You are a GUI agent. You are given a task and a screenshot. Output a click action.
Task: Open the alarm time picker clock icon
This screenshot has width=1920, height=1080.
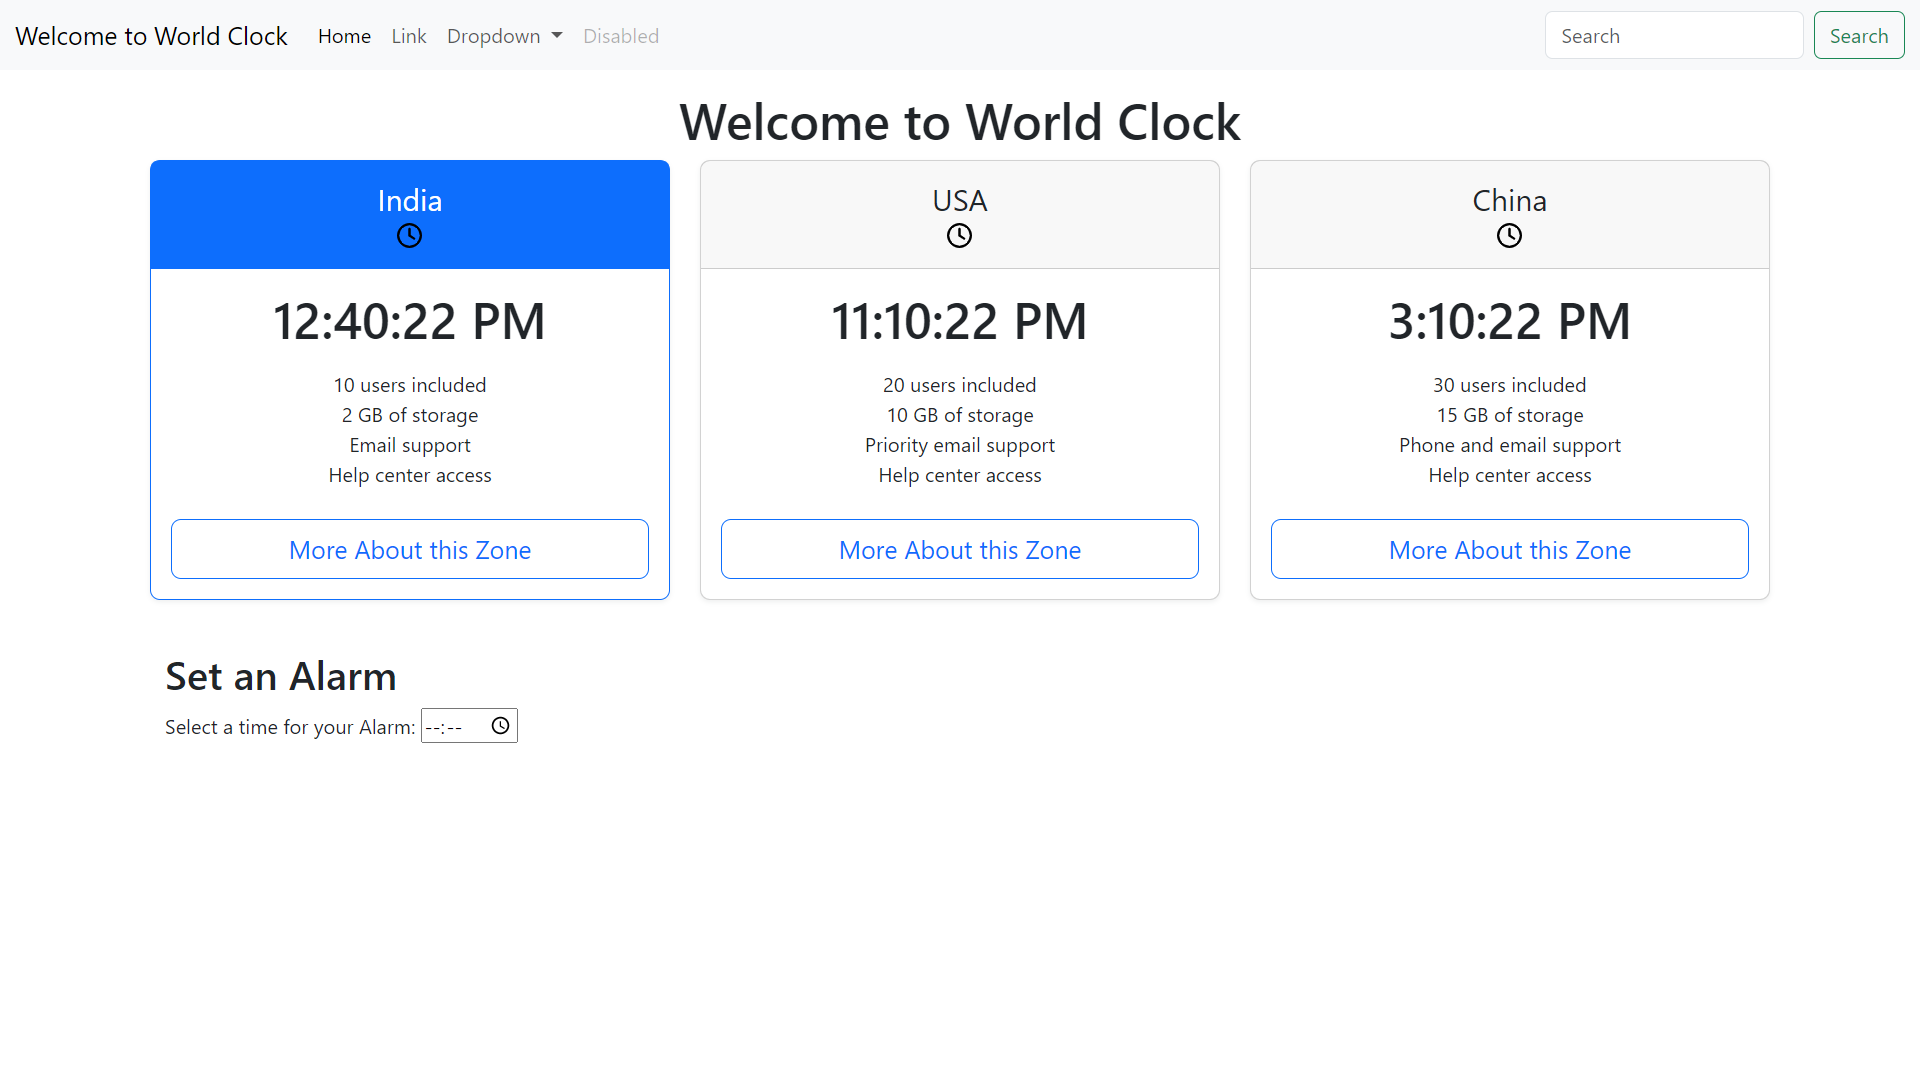(500, 726)
